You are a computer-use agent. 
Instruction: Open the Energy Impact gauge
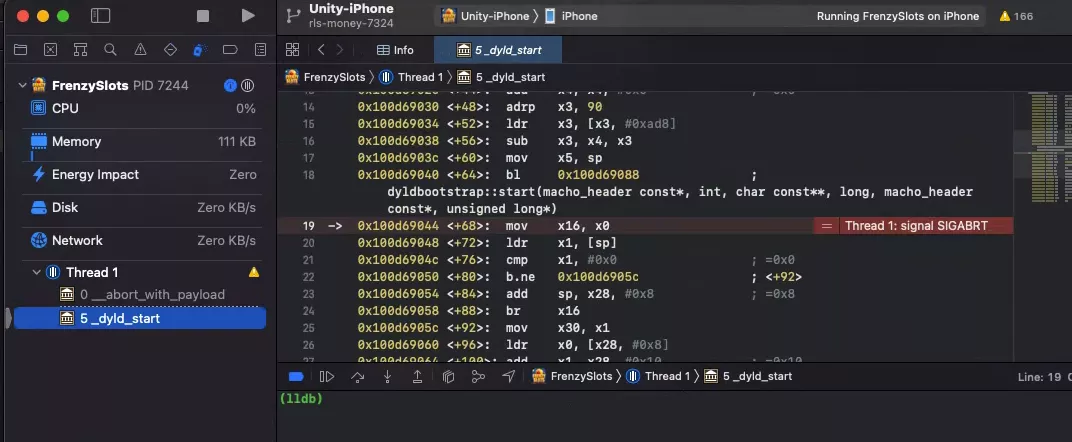(142, 175)
